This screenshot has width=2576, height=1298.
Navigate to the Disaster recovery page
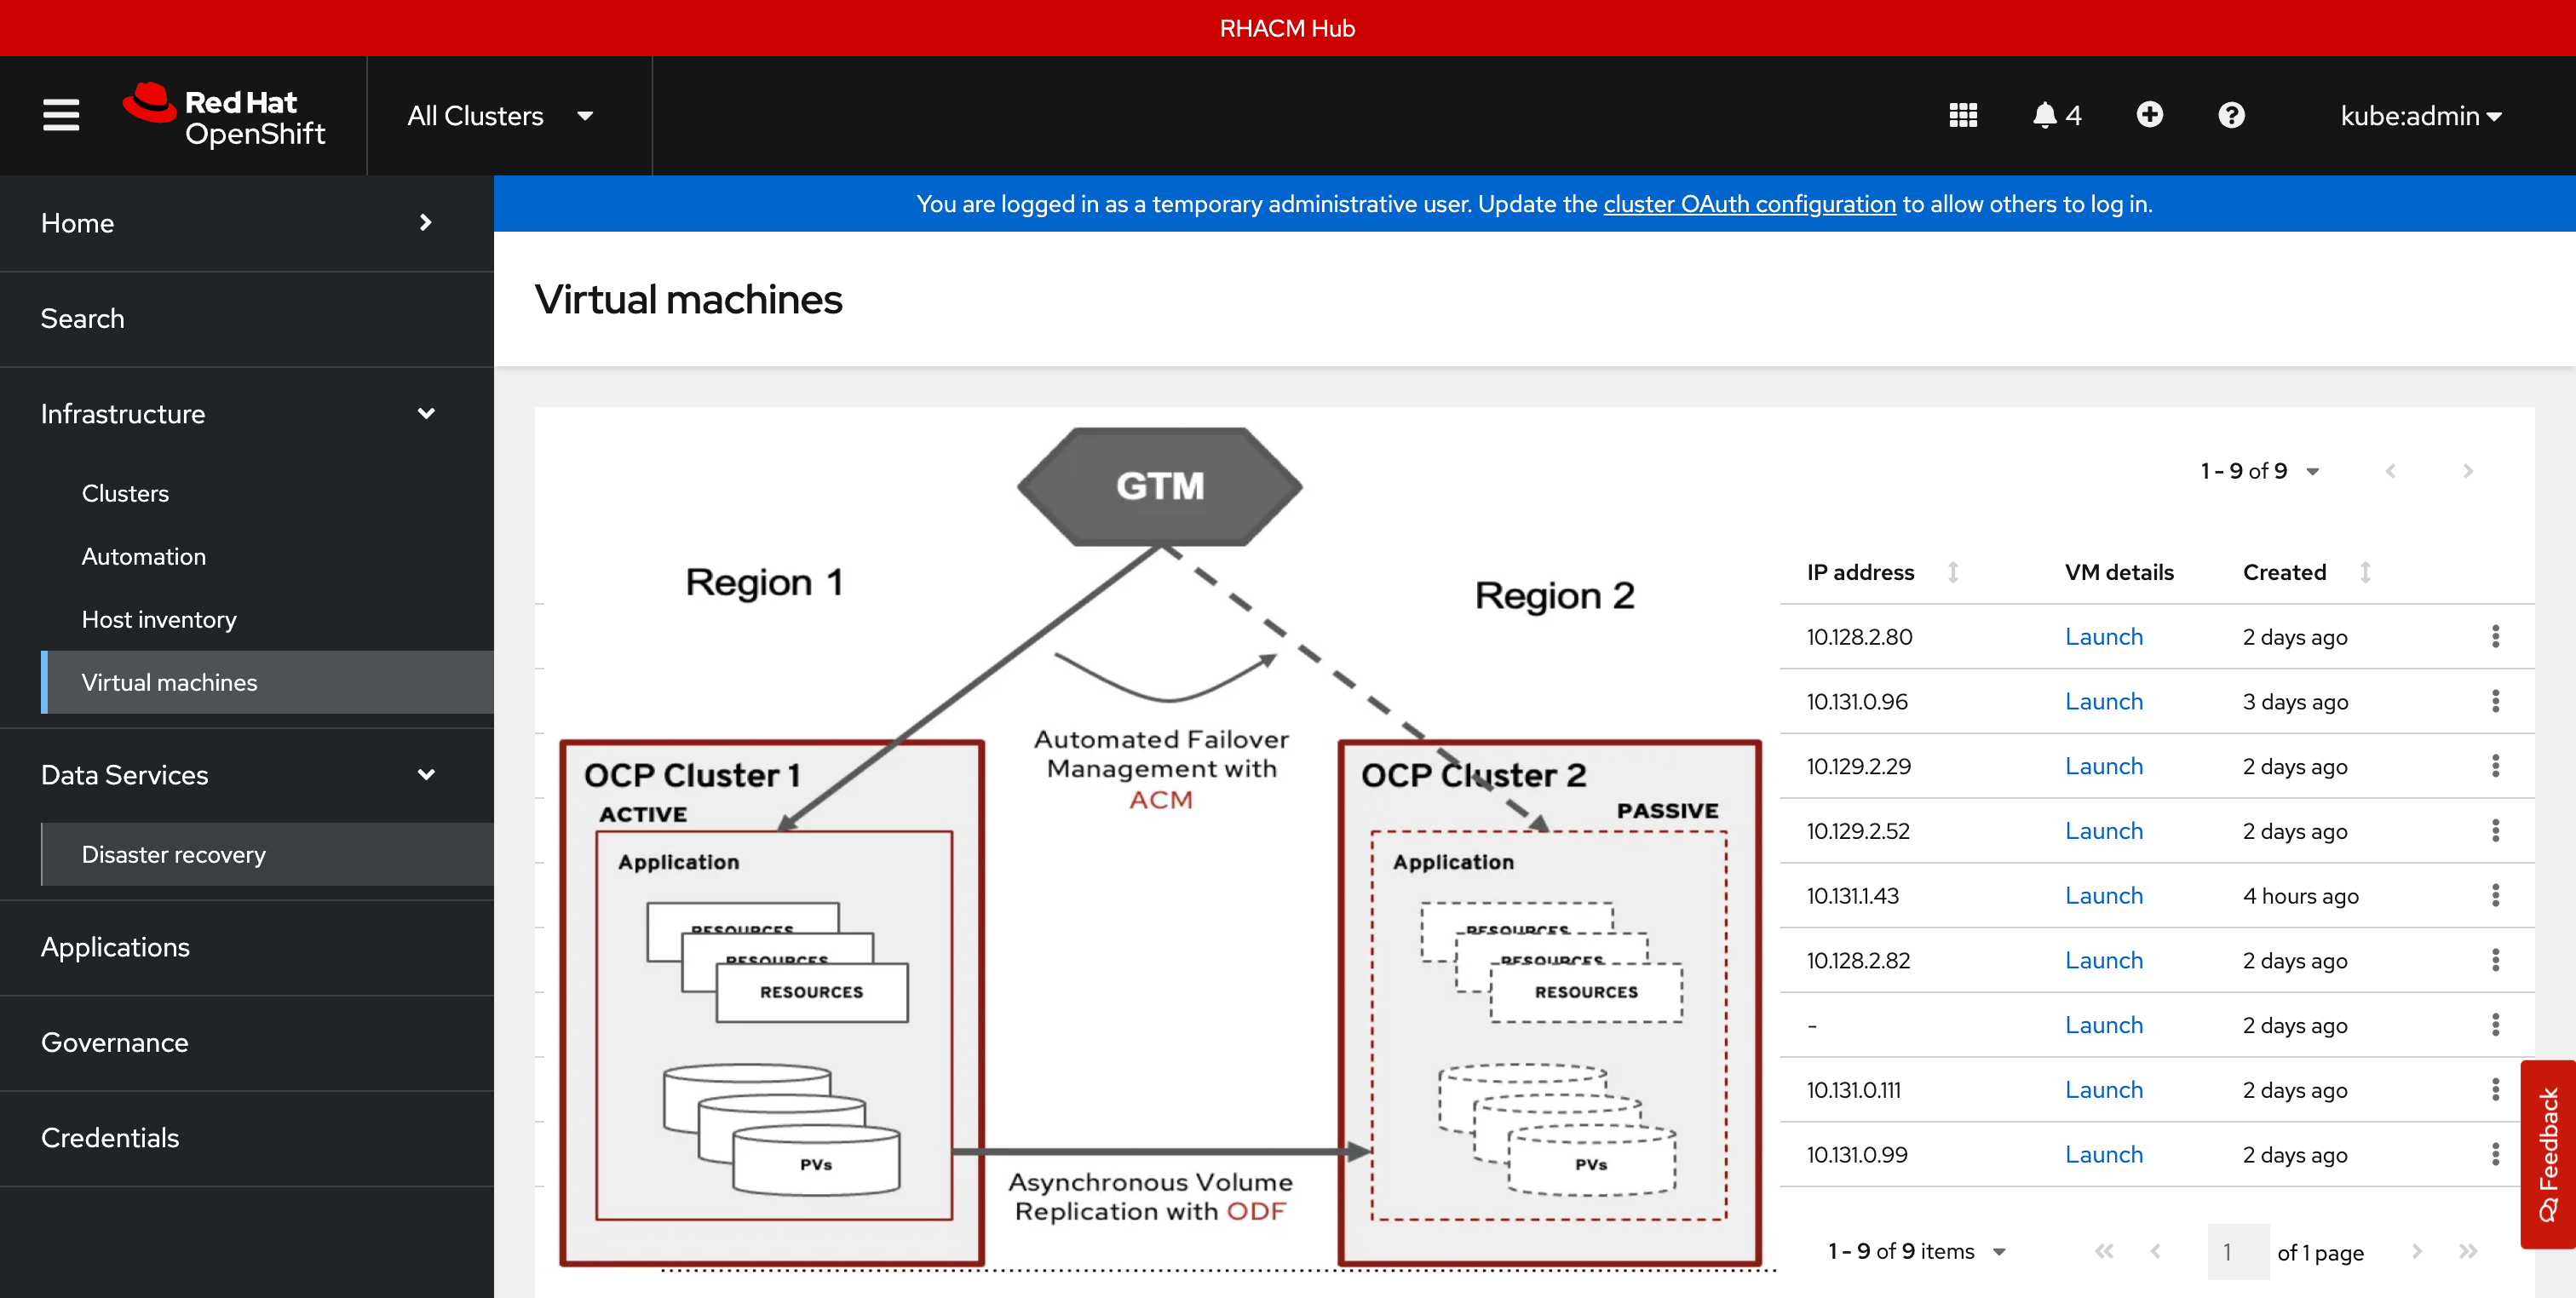173,854
